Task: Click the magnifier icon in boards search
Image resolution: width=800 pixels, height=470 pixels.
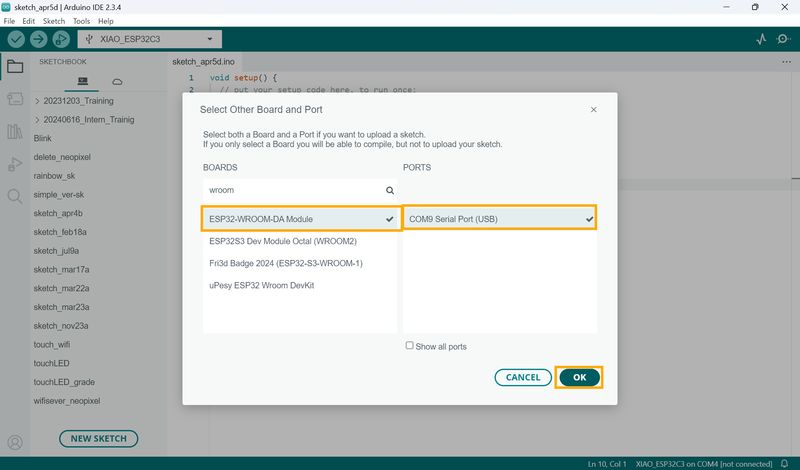Action: click(390, 190)
